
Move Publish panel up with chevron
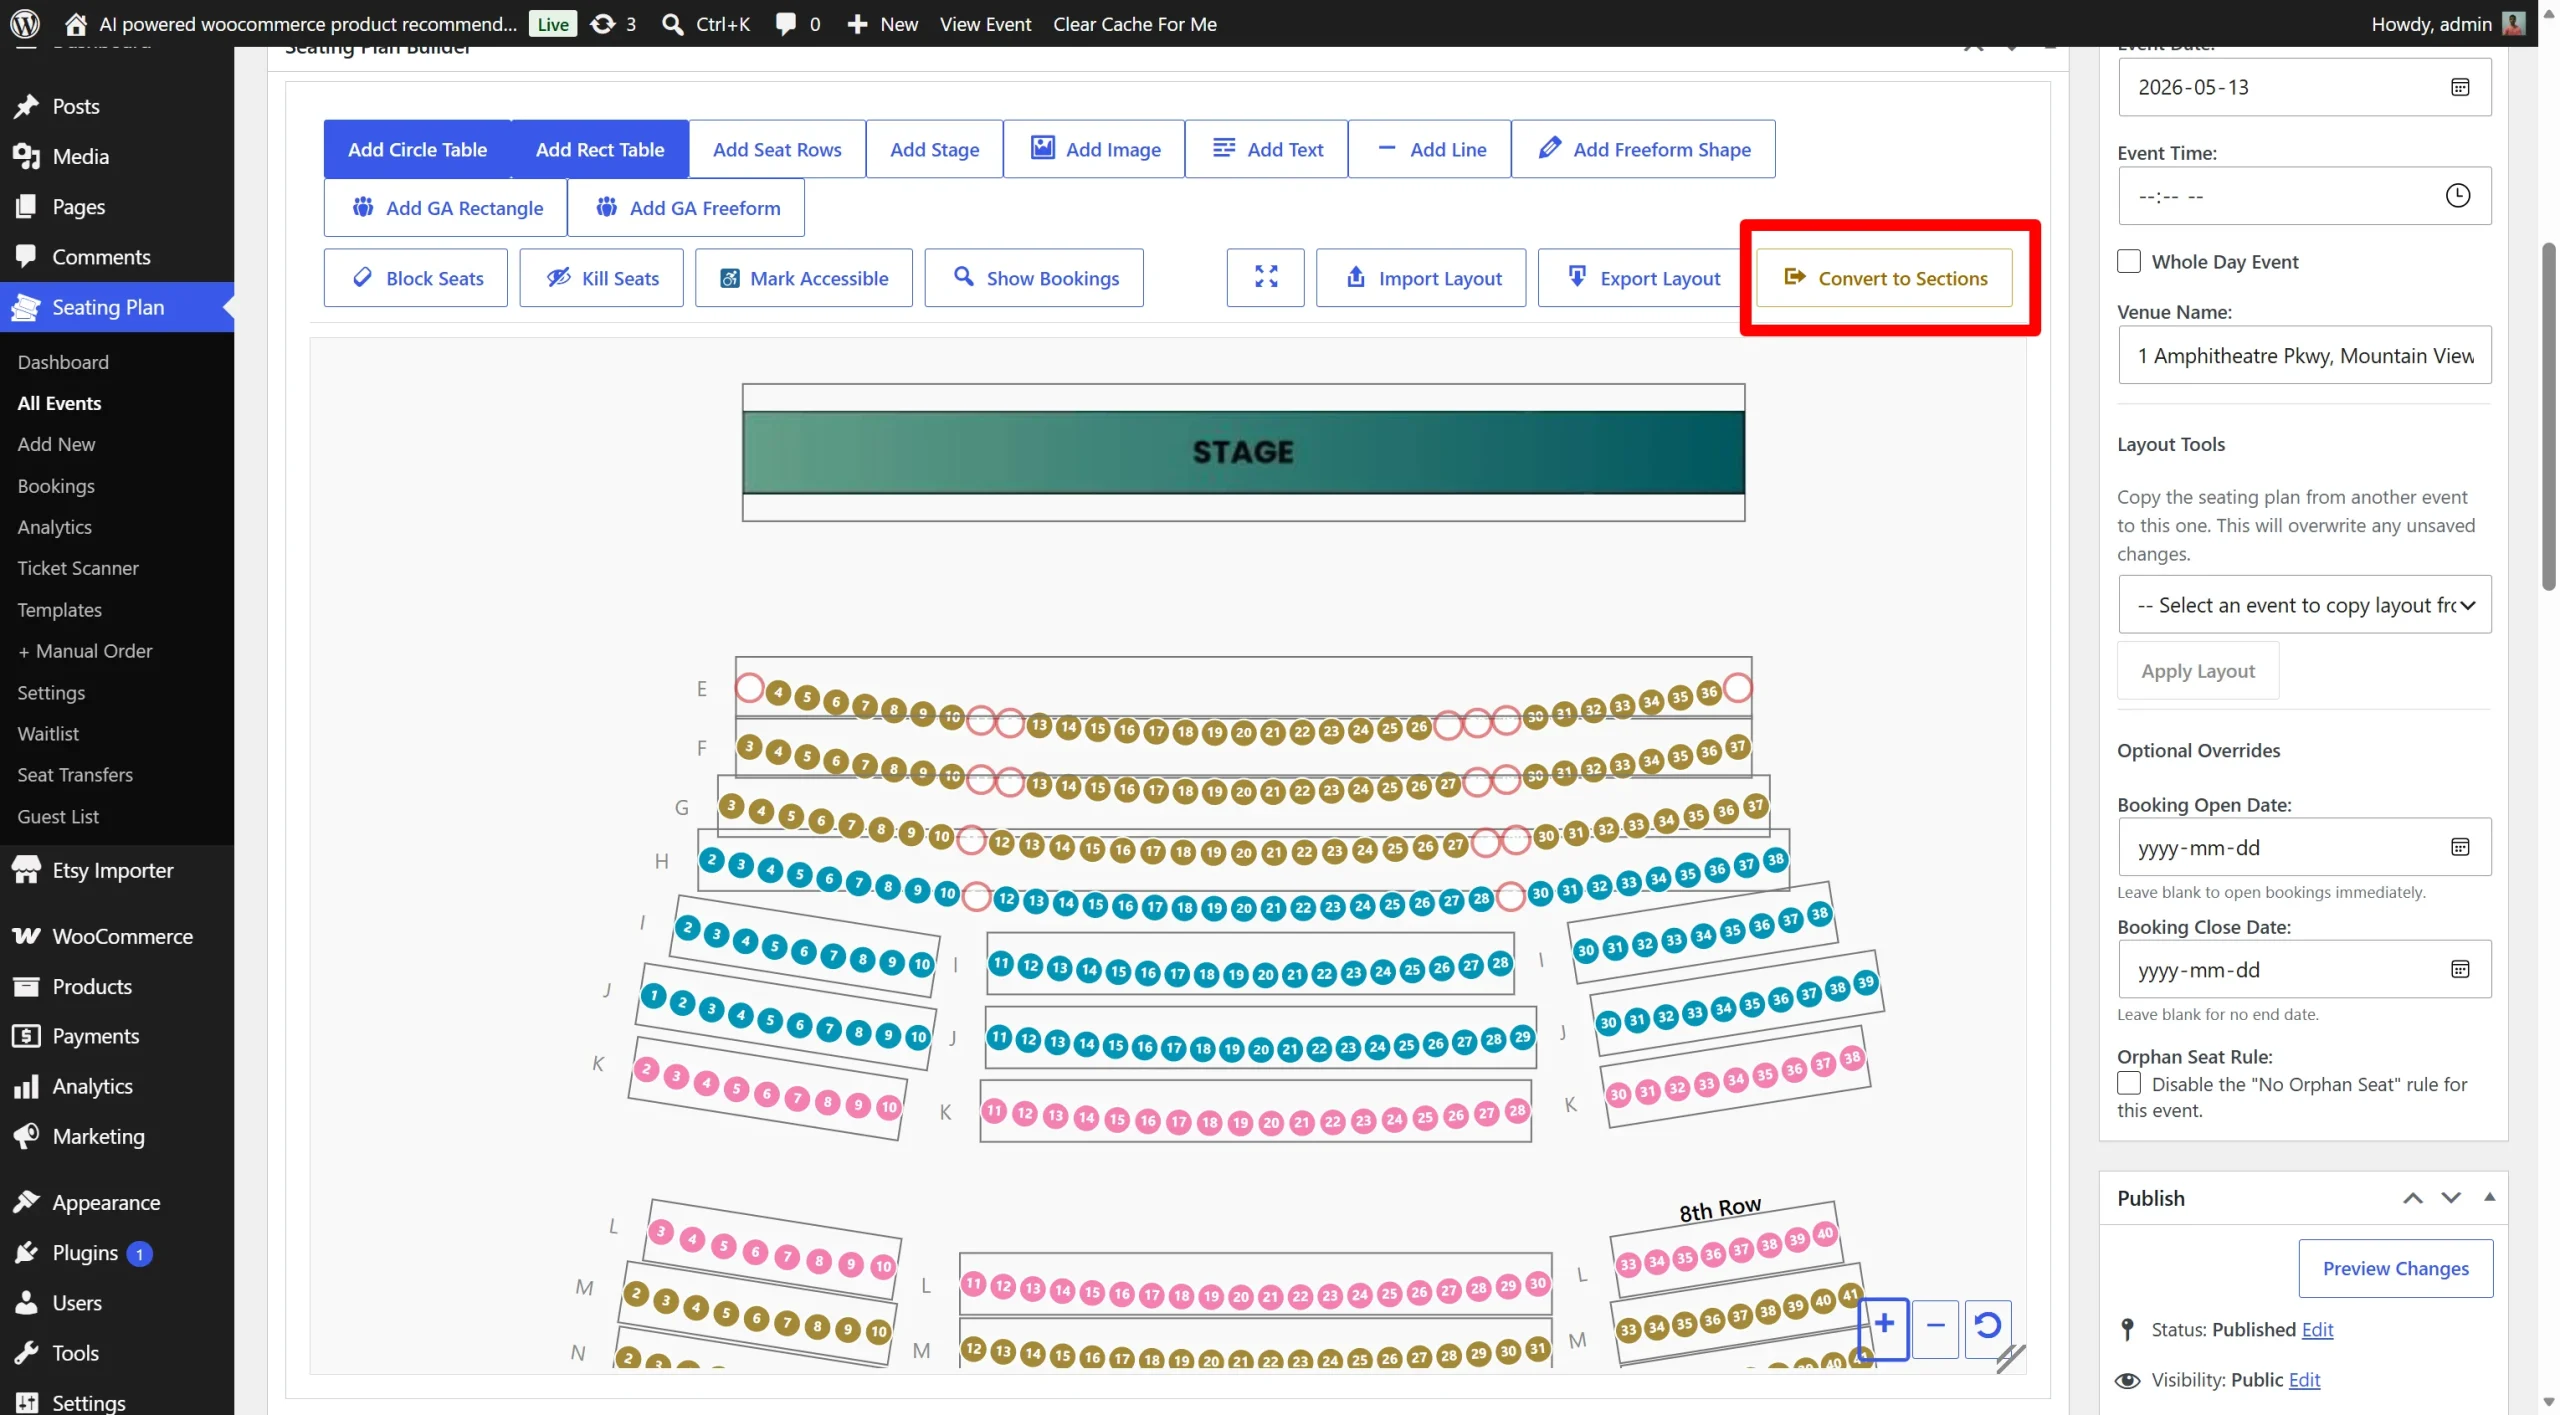pyautogui.click(x=2413, y=1198)
